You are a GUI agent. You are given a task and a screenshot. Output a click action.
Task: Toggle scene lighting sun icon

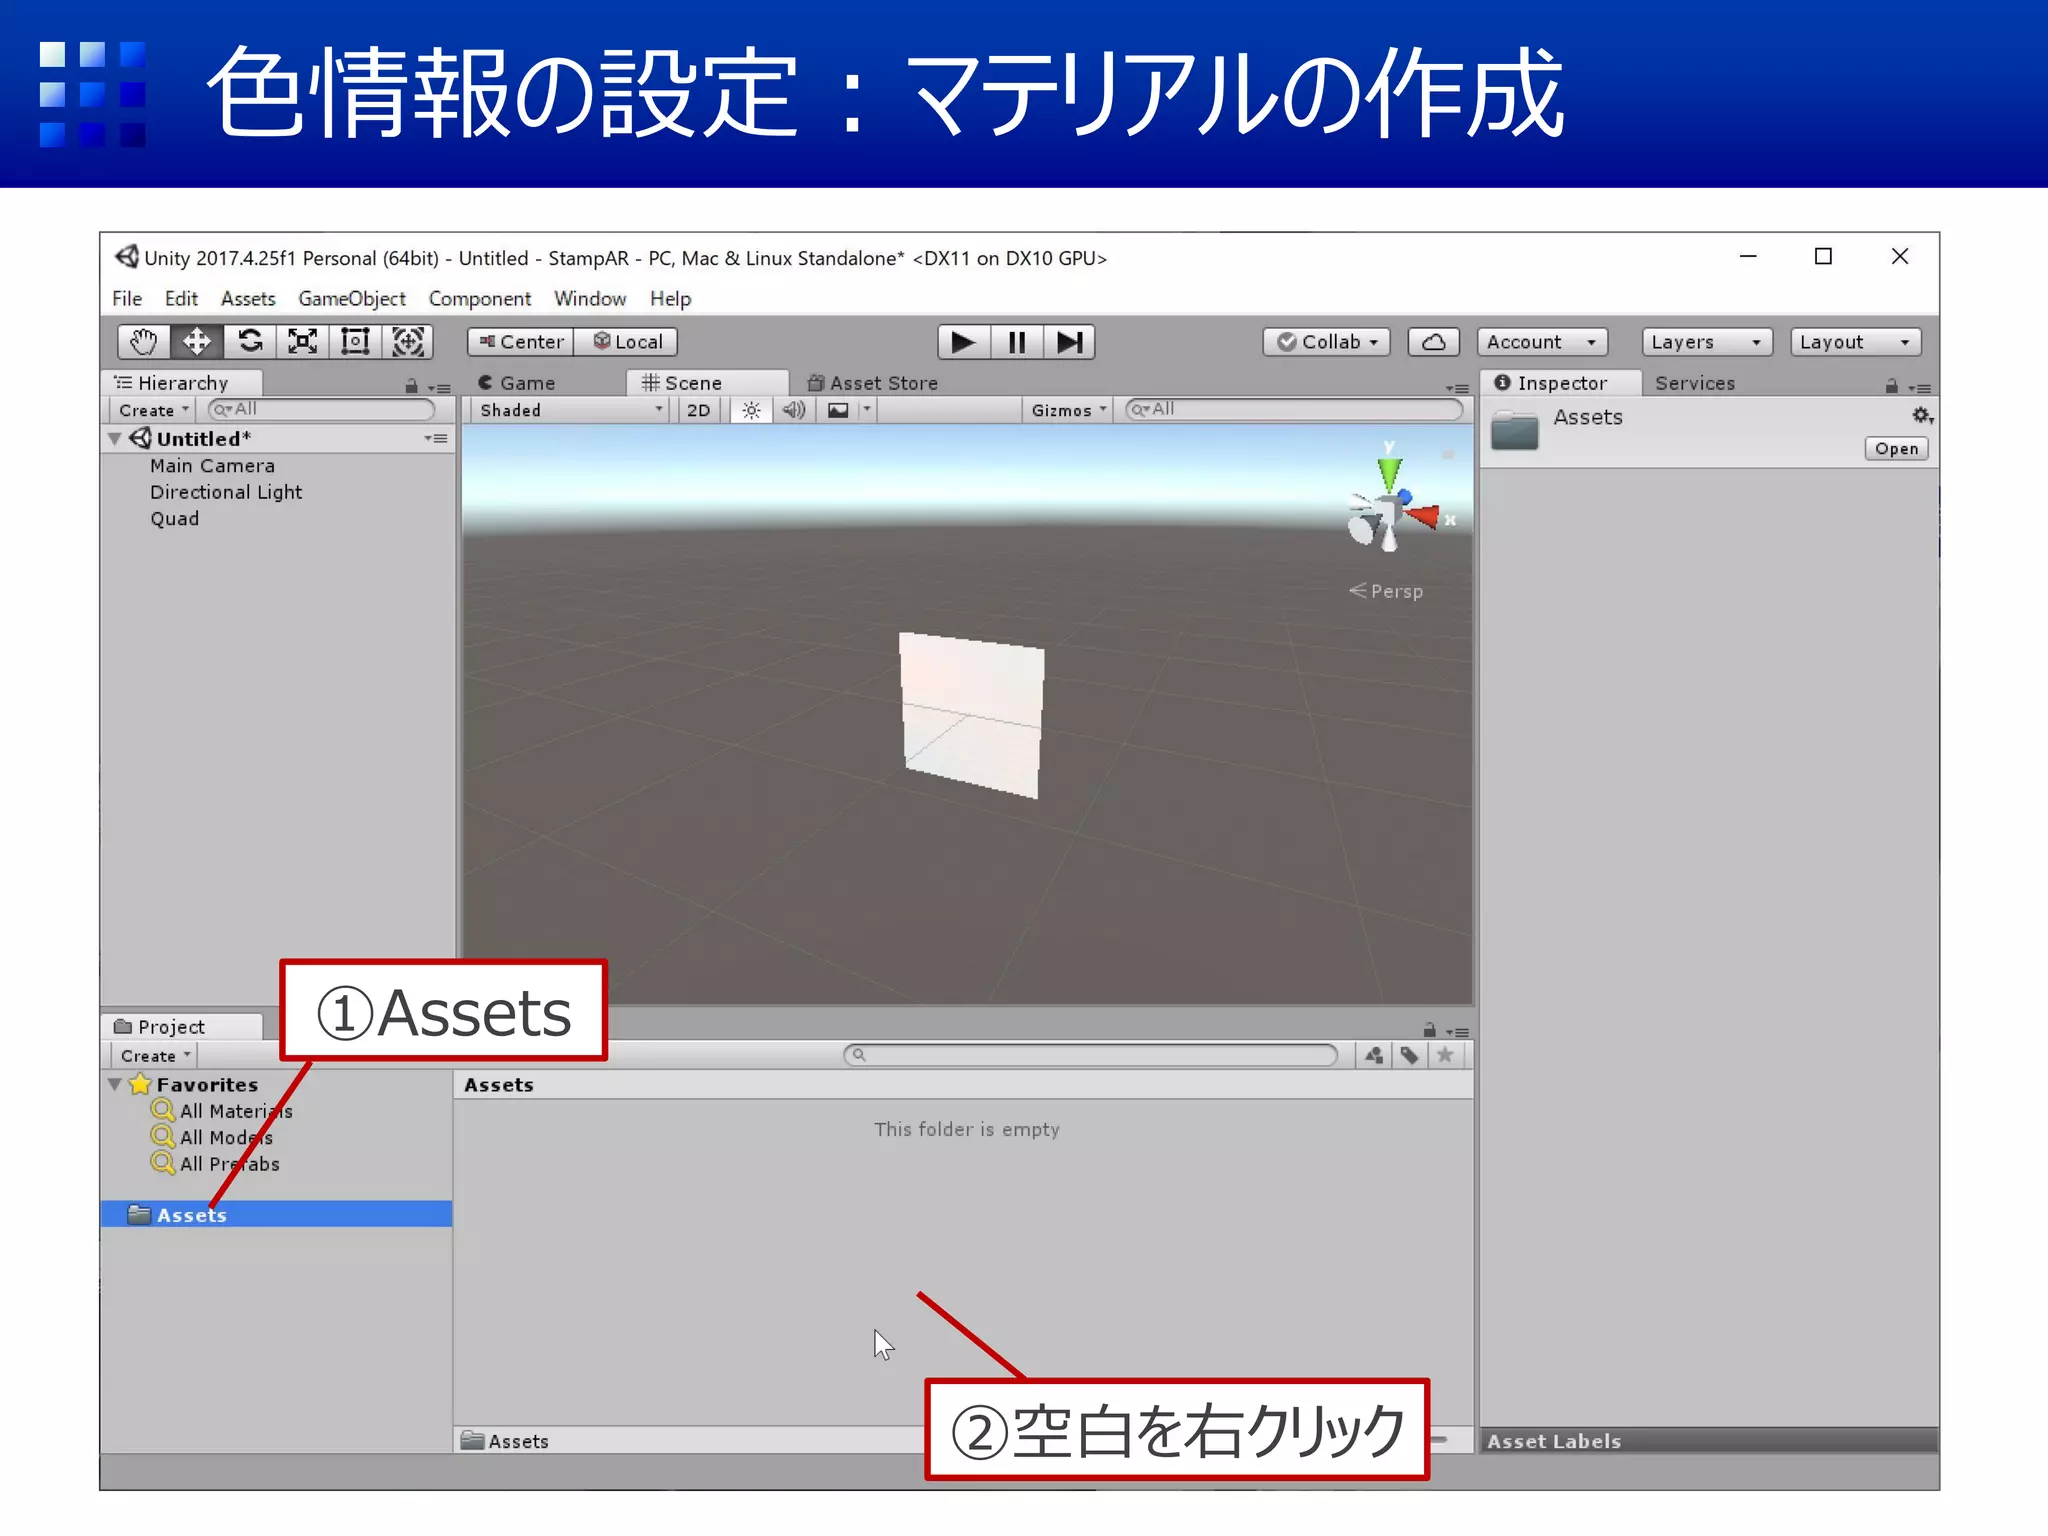click(x=751, y=410)
